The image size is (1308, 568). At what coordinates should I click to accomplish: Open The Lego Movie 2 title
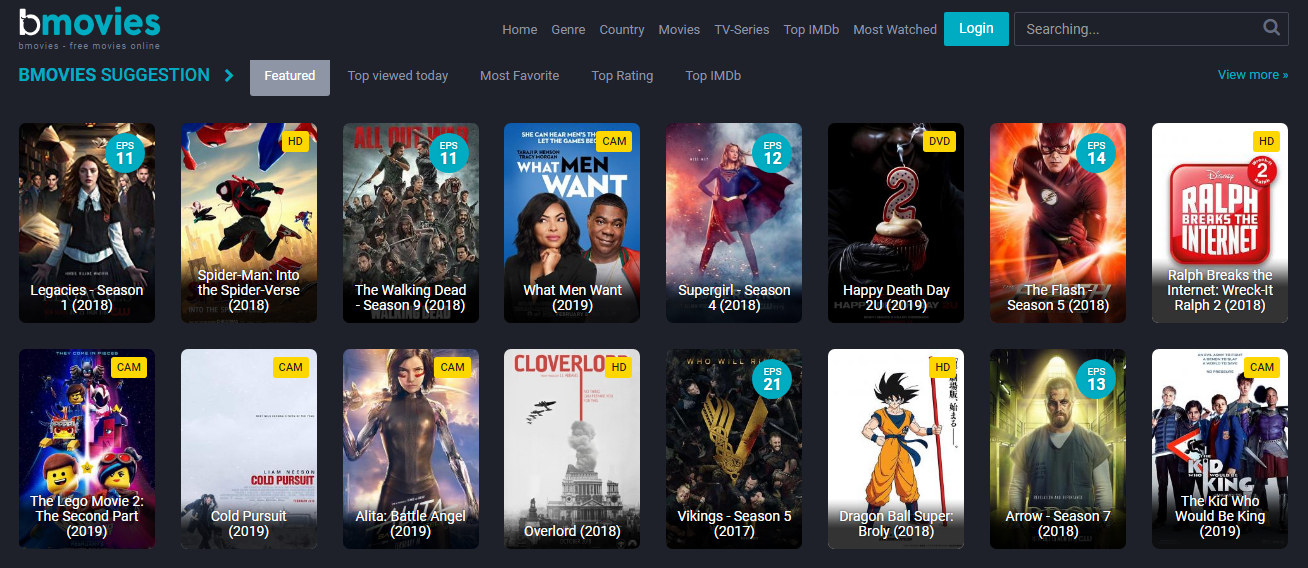(87, 516)
